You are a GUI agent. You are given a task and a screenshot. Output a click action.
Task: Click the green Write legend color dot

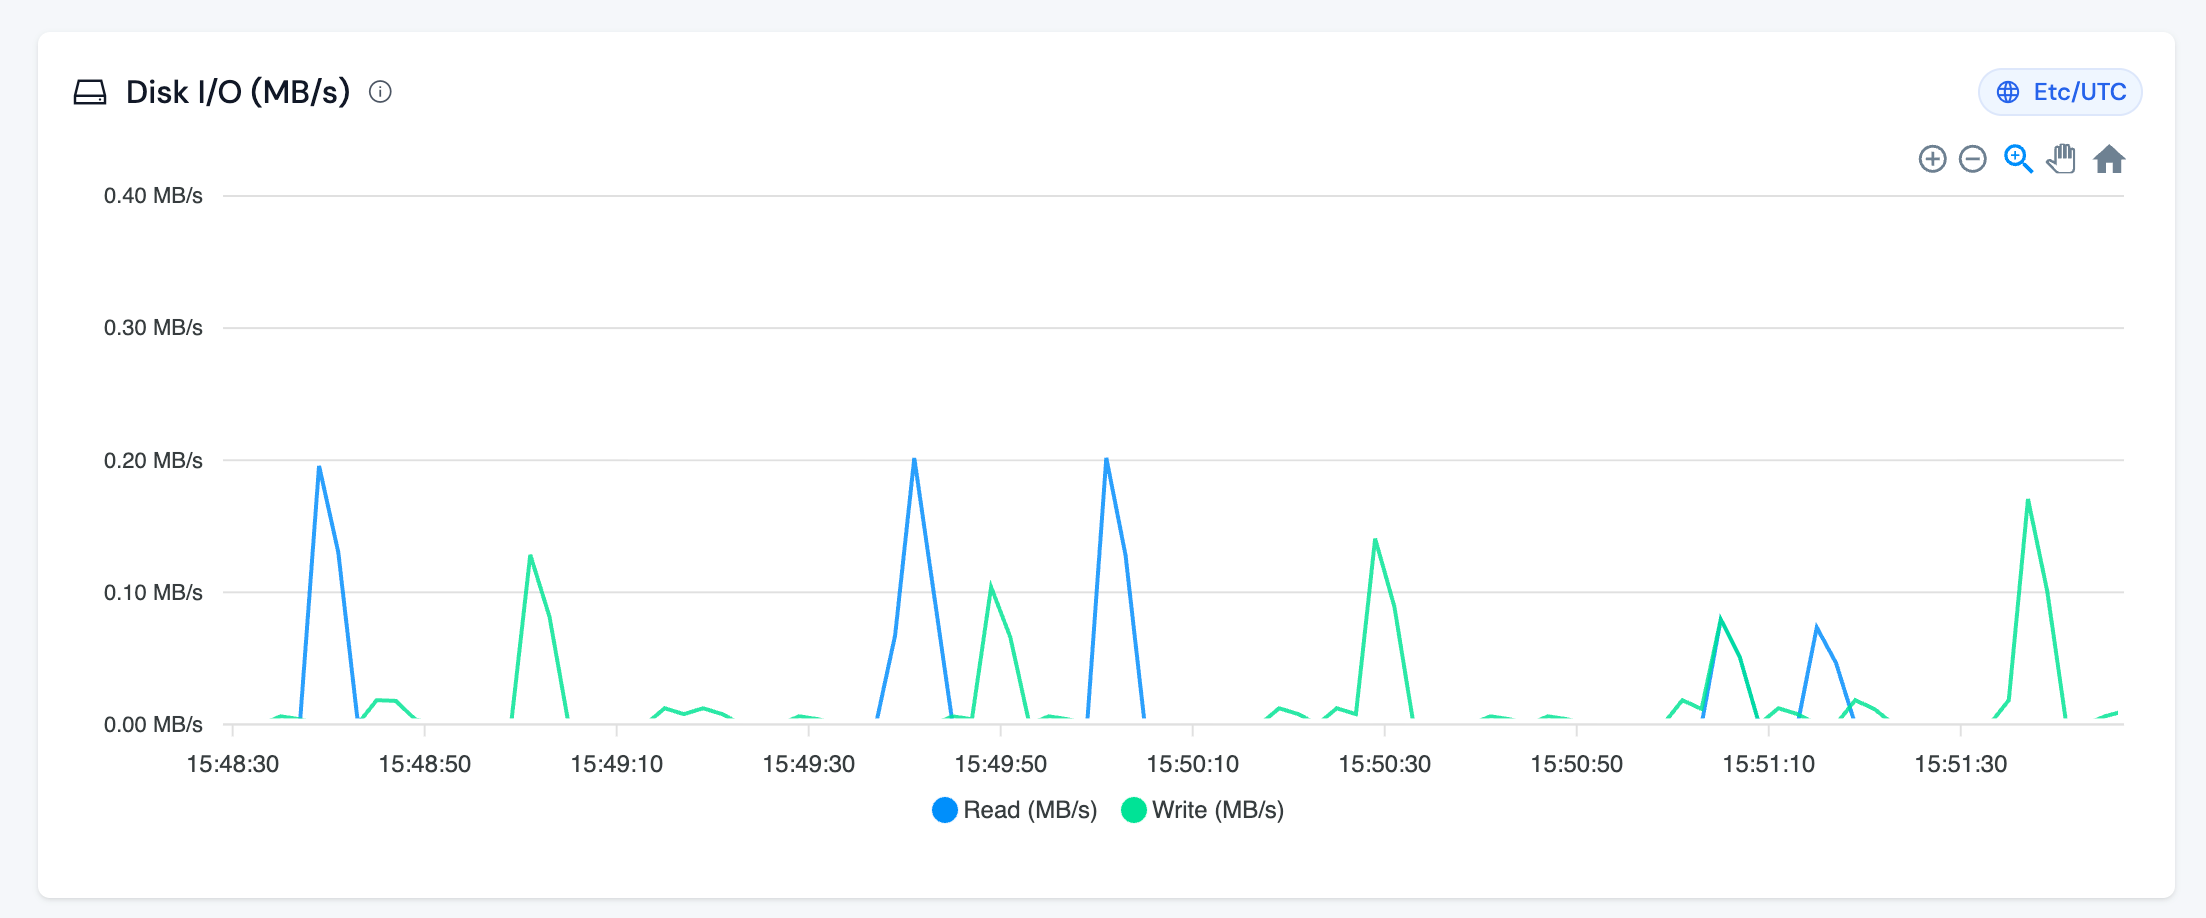point(1133,810)
